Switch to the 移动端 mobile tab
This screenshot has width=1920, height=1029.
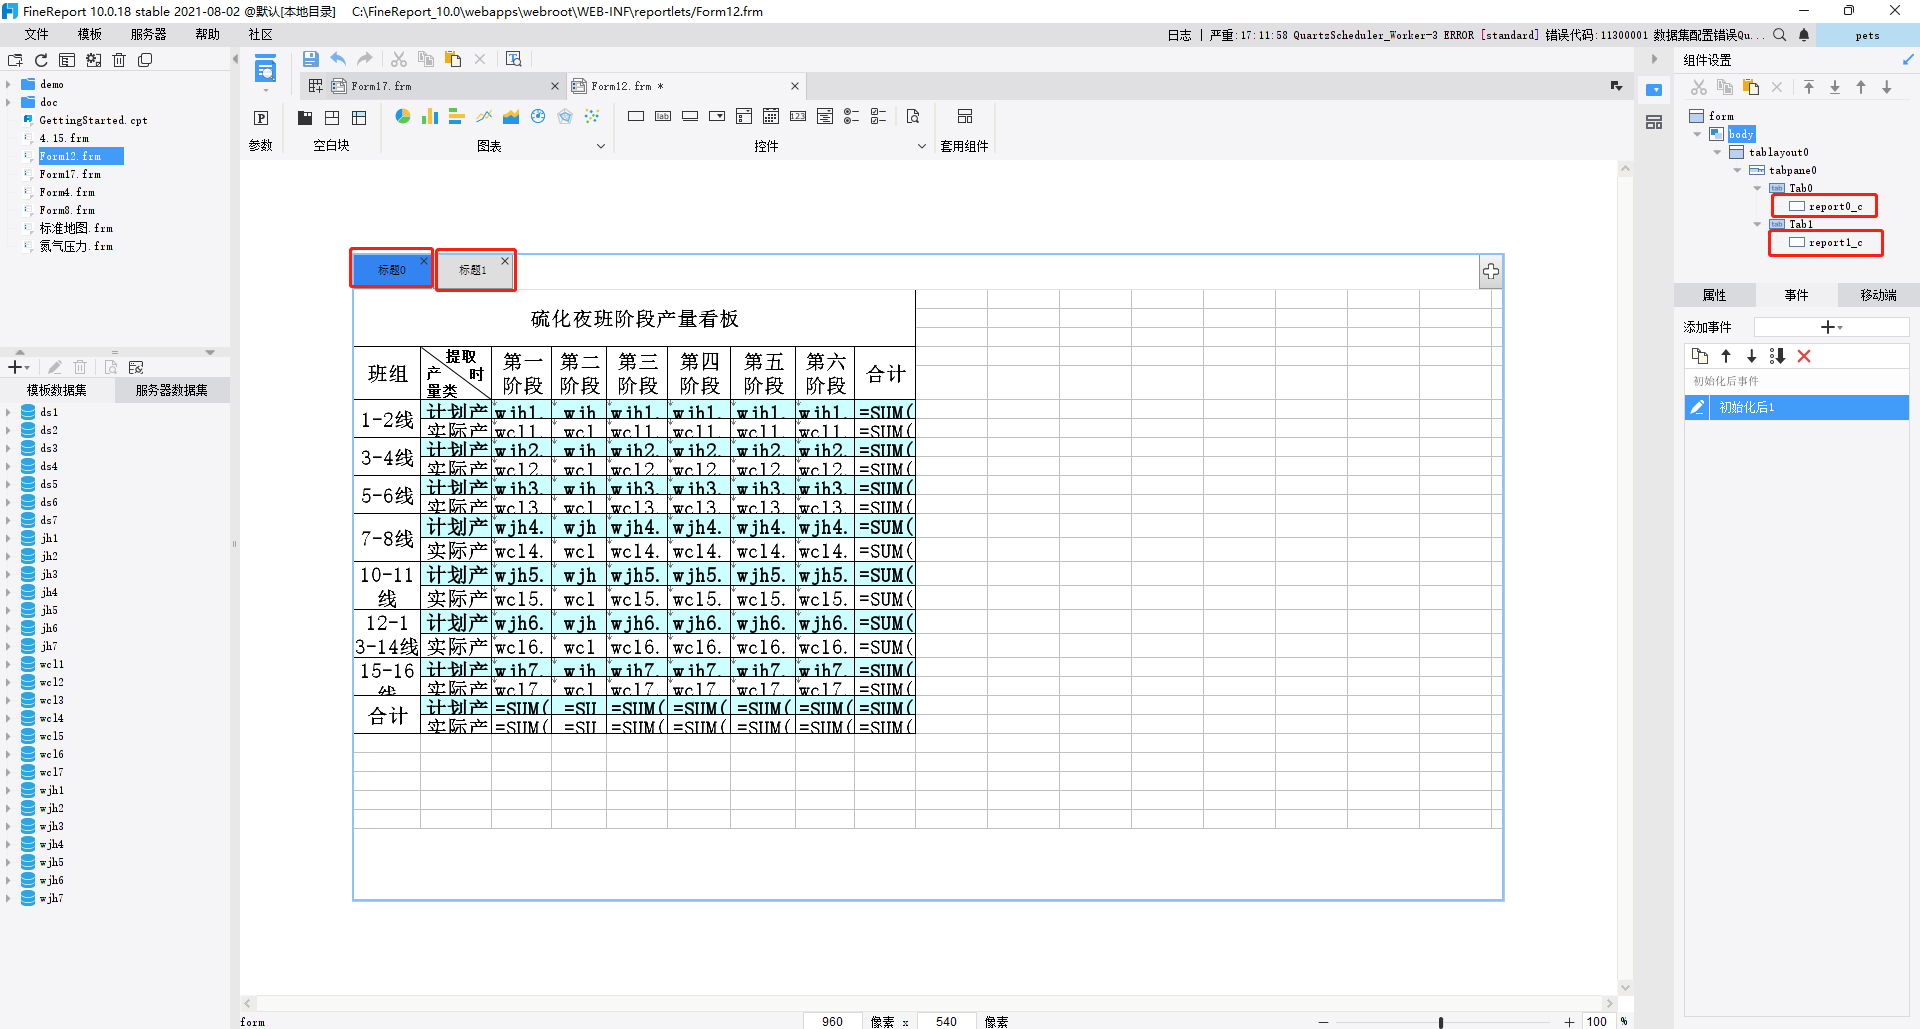point(1878,295)
